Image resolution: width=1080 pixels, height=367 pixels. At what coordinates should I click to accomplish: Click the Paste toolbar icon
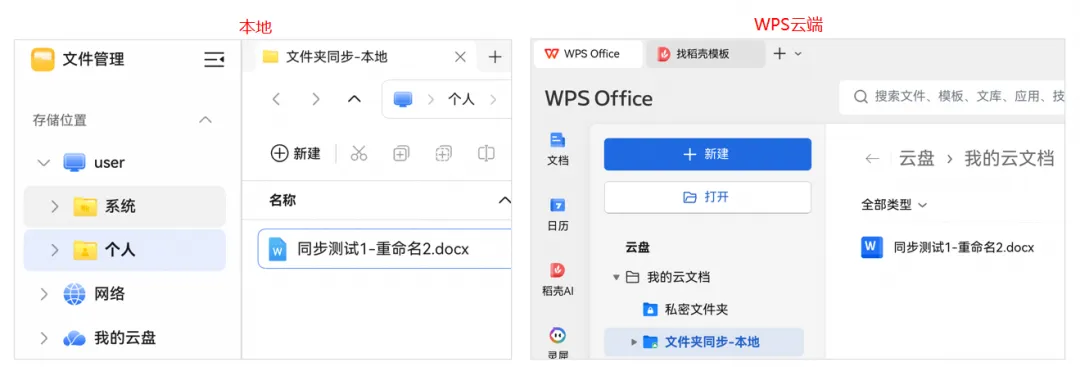(x=444, y=153)
